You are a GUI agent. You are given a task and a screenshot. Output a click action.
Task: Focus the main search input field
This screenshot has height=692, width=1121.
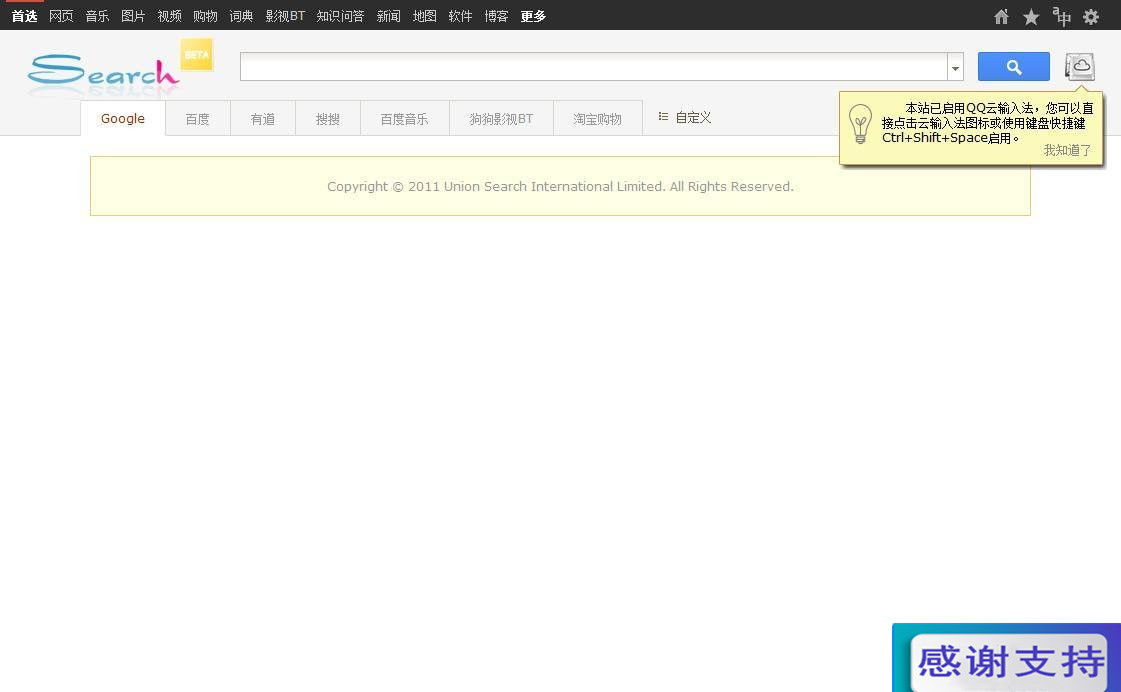(593, 66)
